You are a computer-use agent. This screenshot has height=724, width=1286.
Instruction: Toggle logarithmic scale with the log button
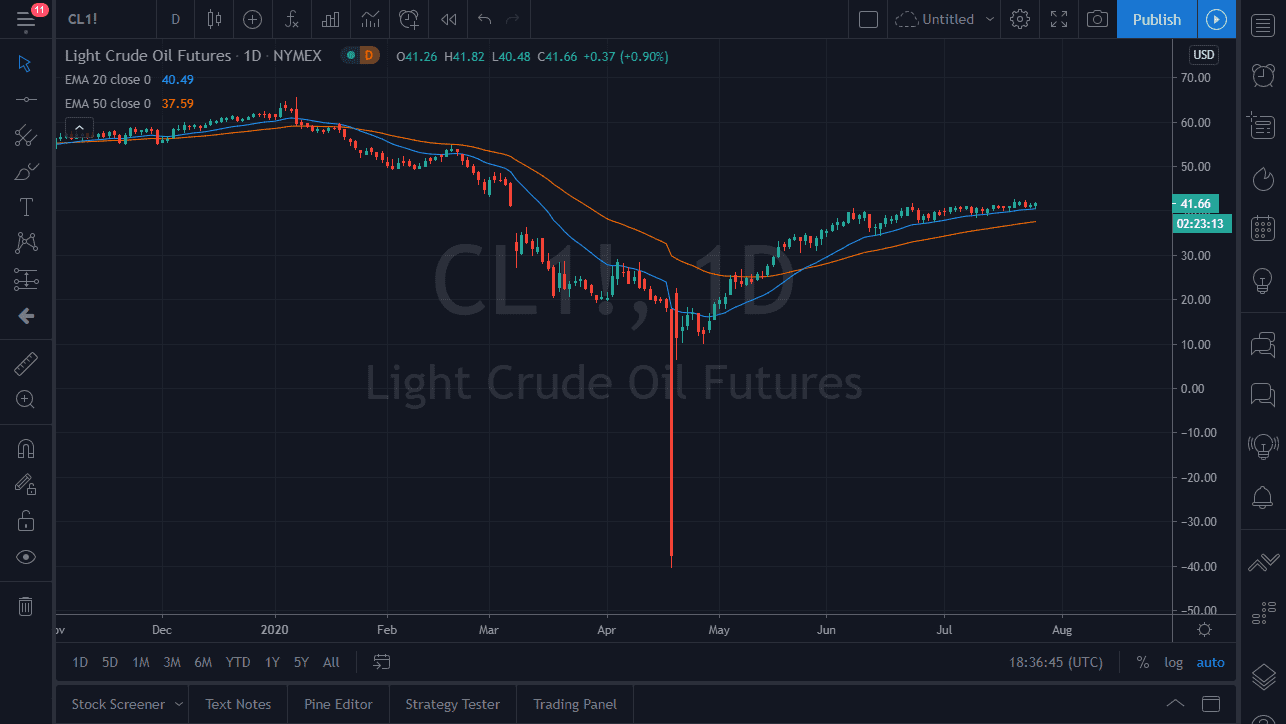1172,662
